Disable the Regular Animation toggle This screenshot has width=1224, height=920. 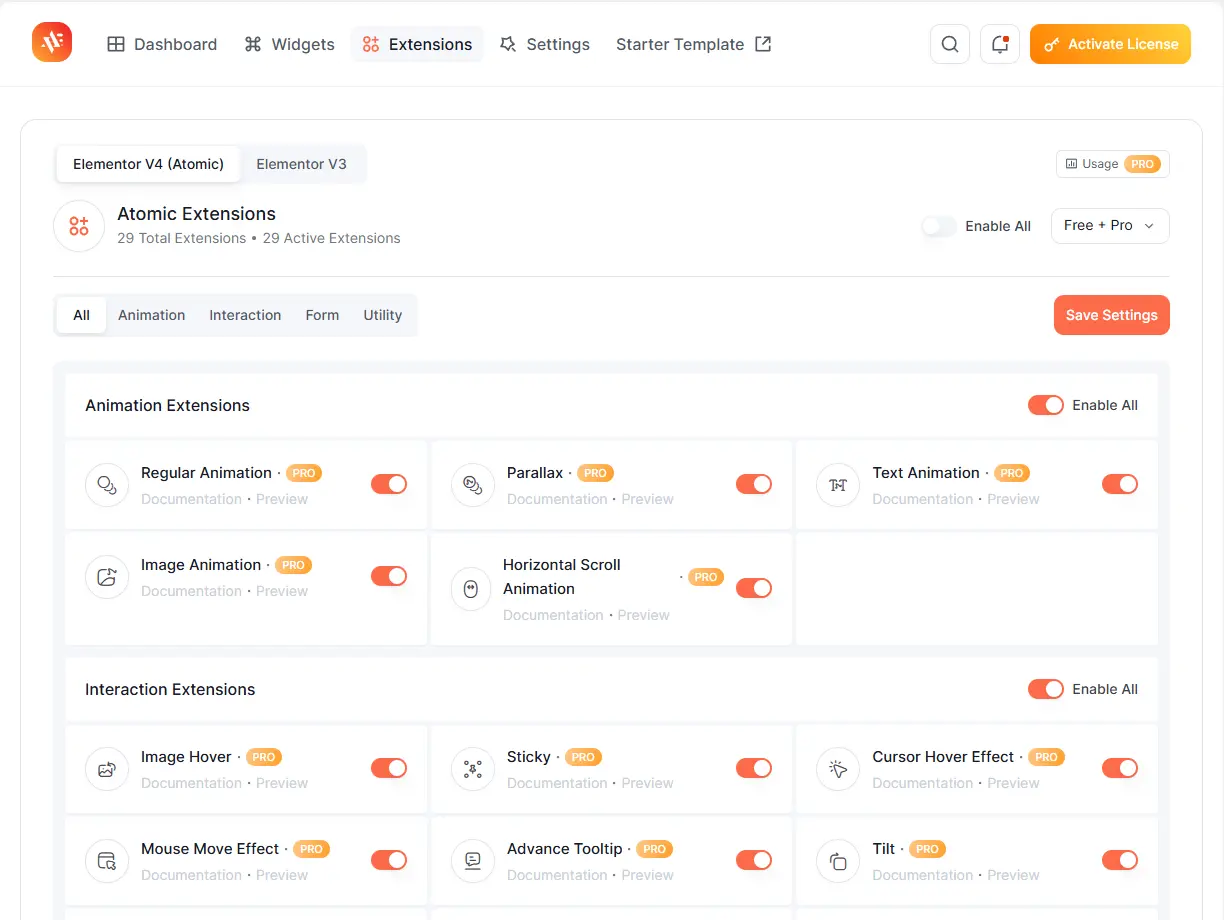pos(389,484)
